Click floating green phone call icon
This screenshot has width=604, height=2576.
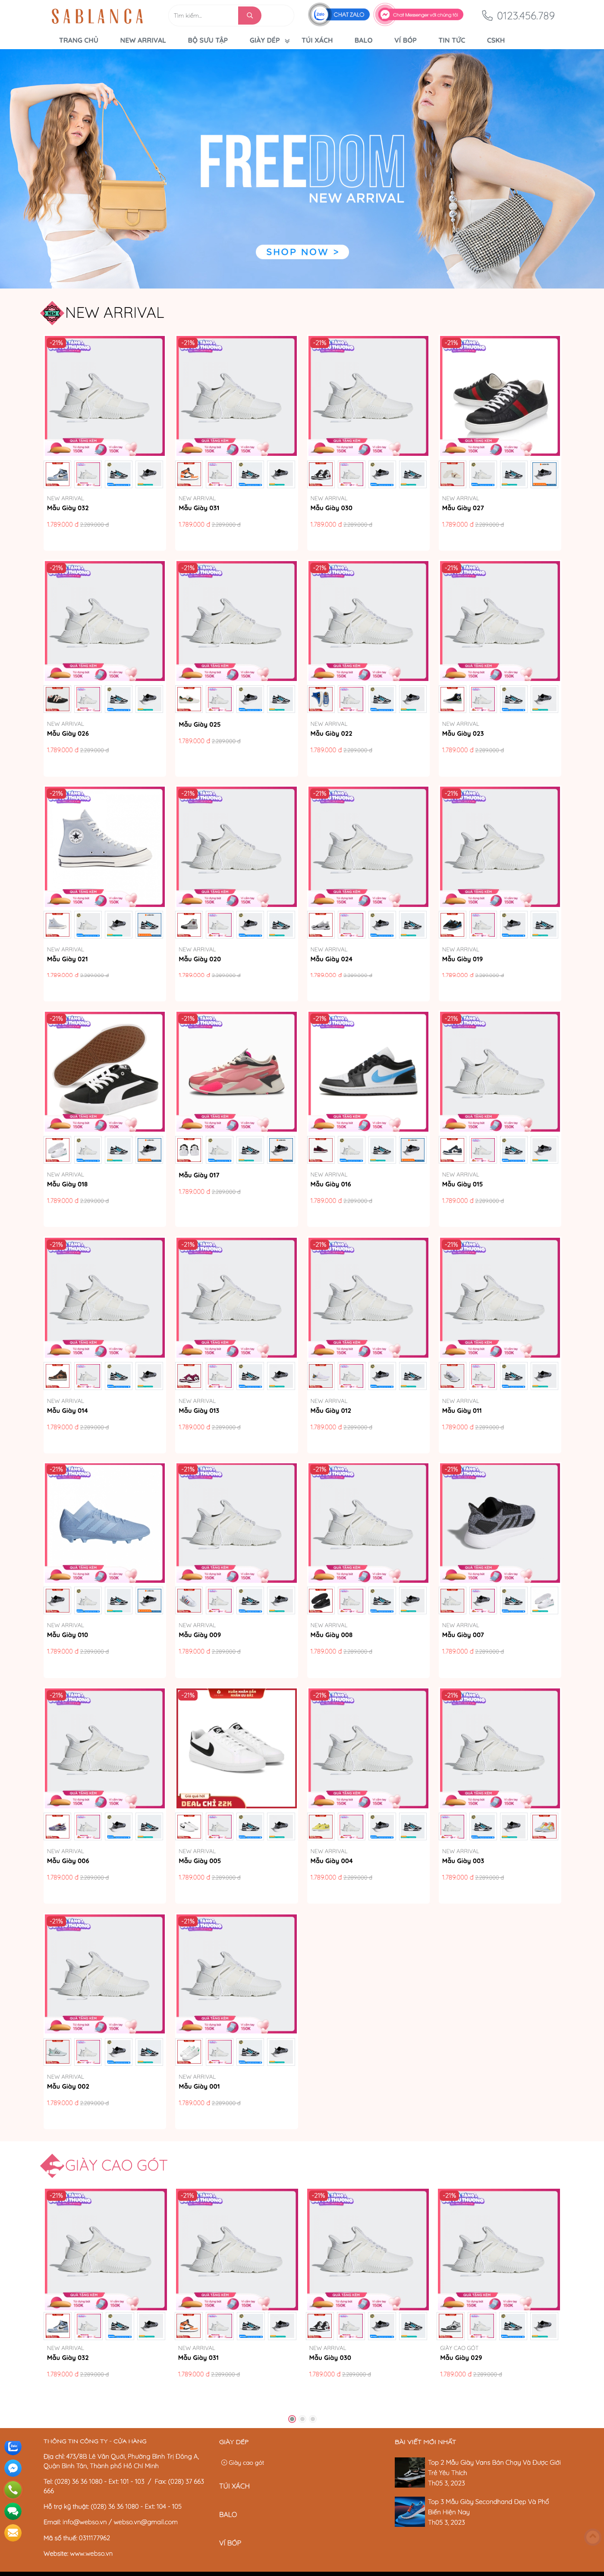(x=13, y=2489)
